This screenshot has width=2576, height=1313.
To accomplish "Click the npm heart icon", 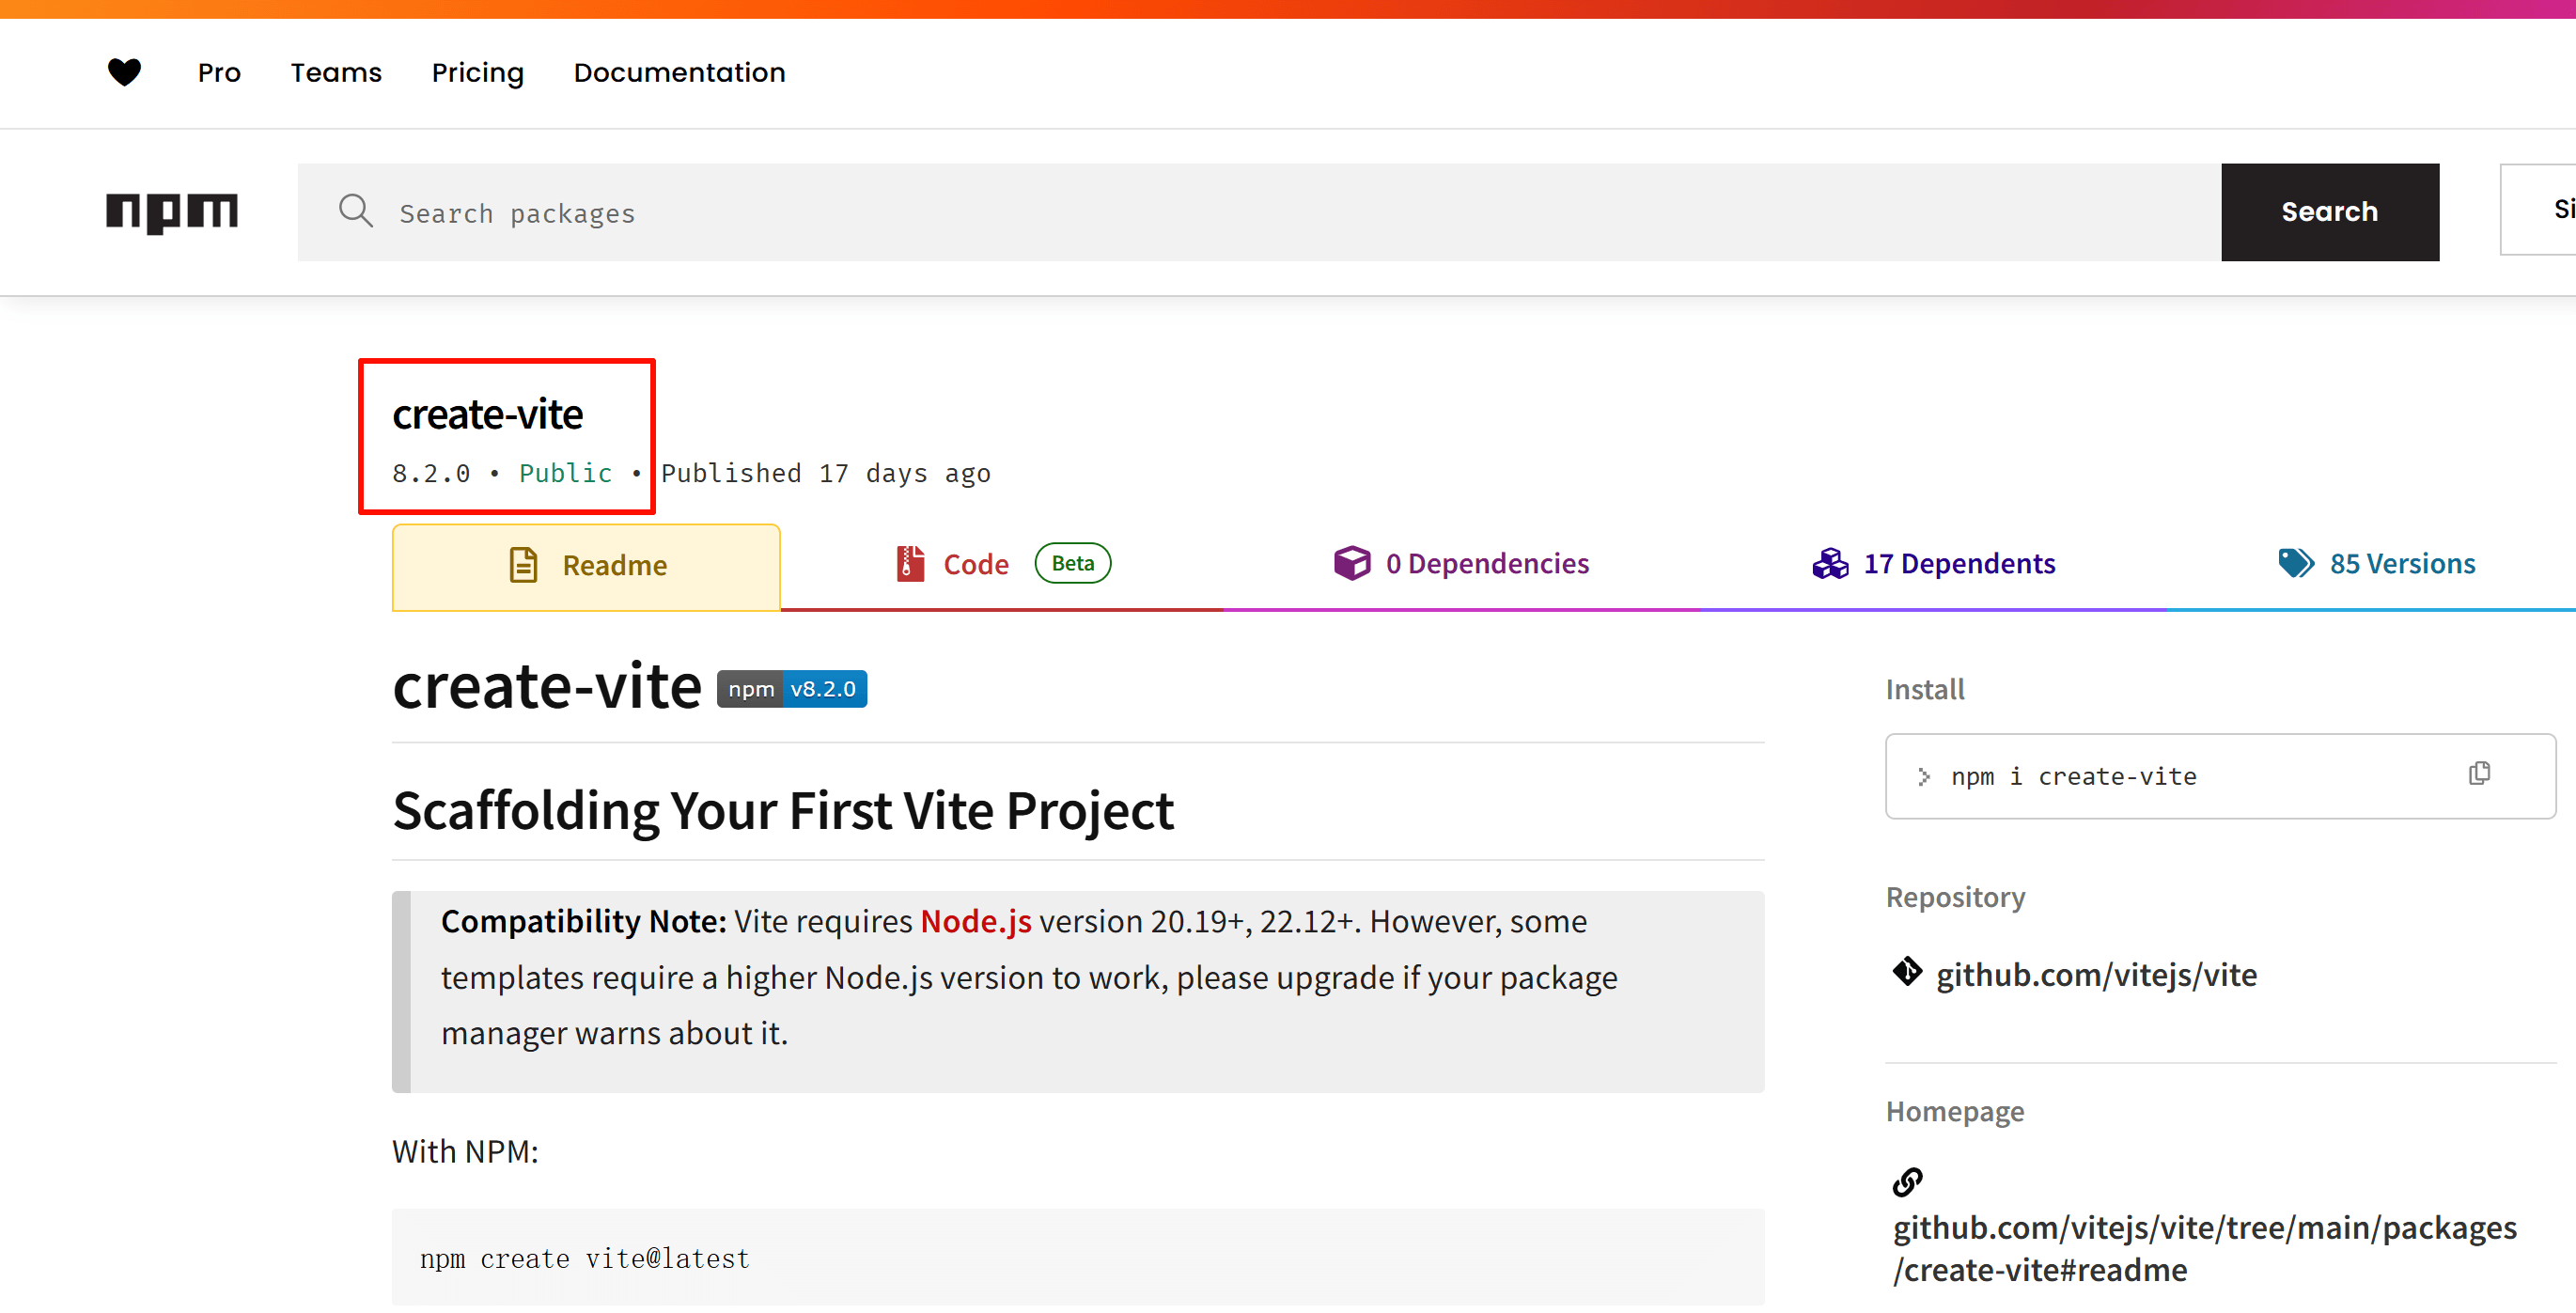I will [123, 72].
